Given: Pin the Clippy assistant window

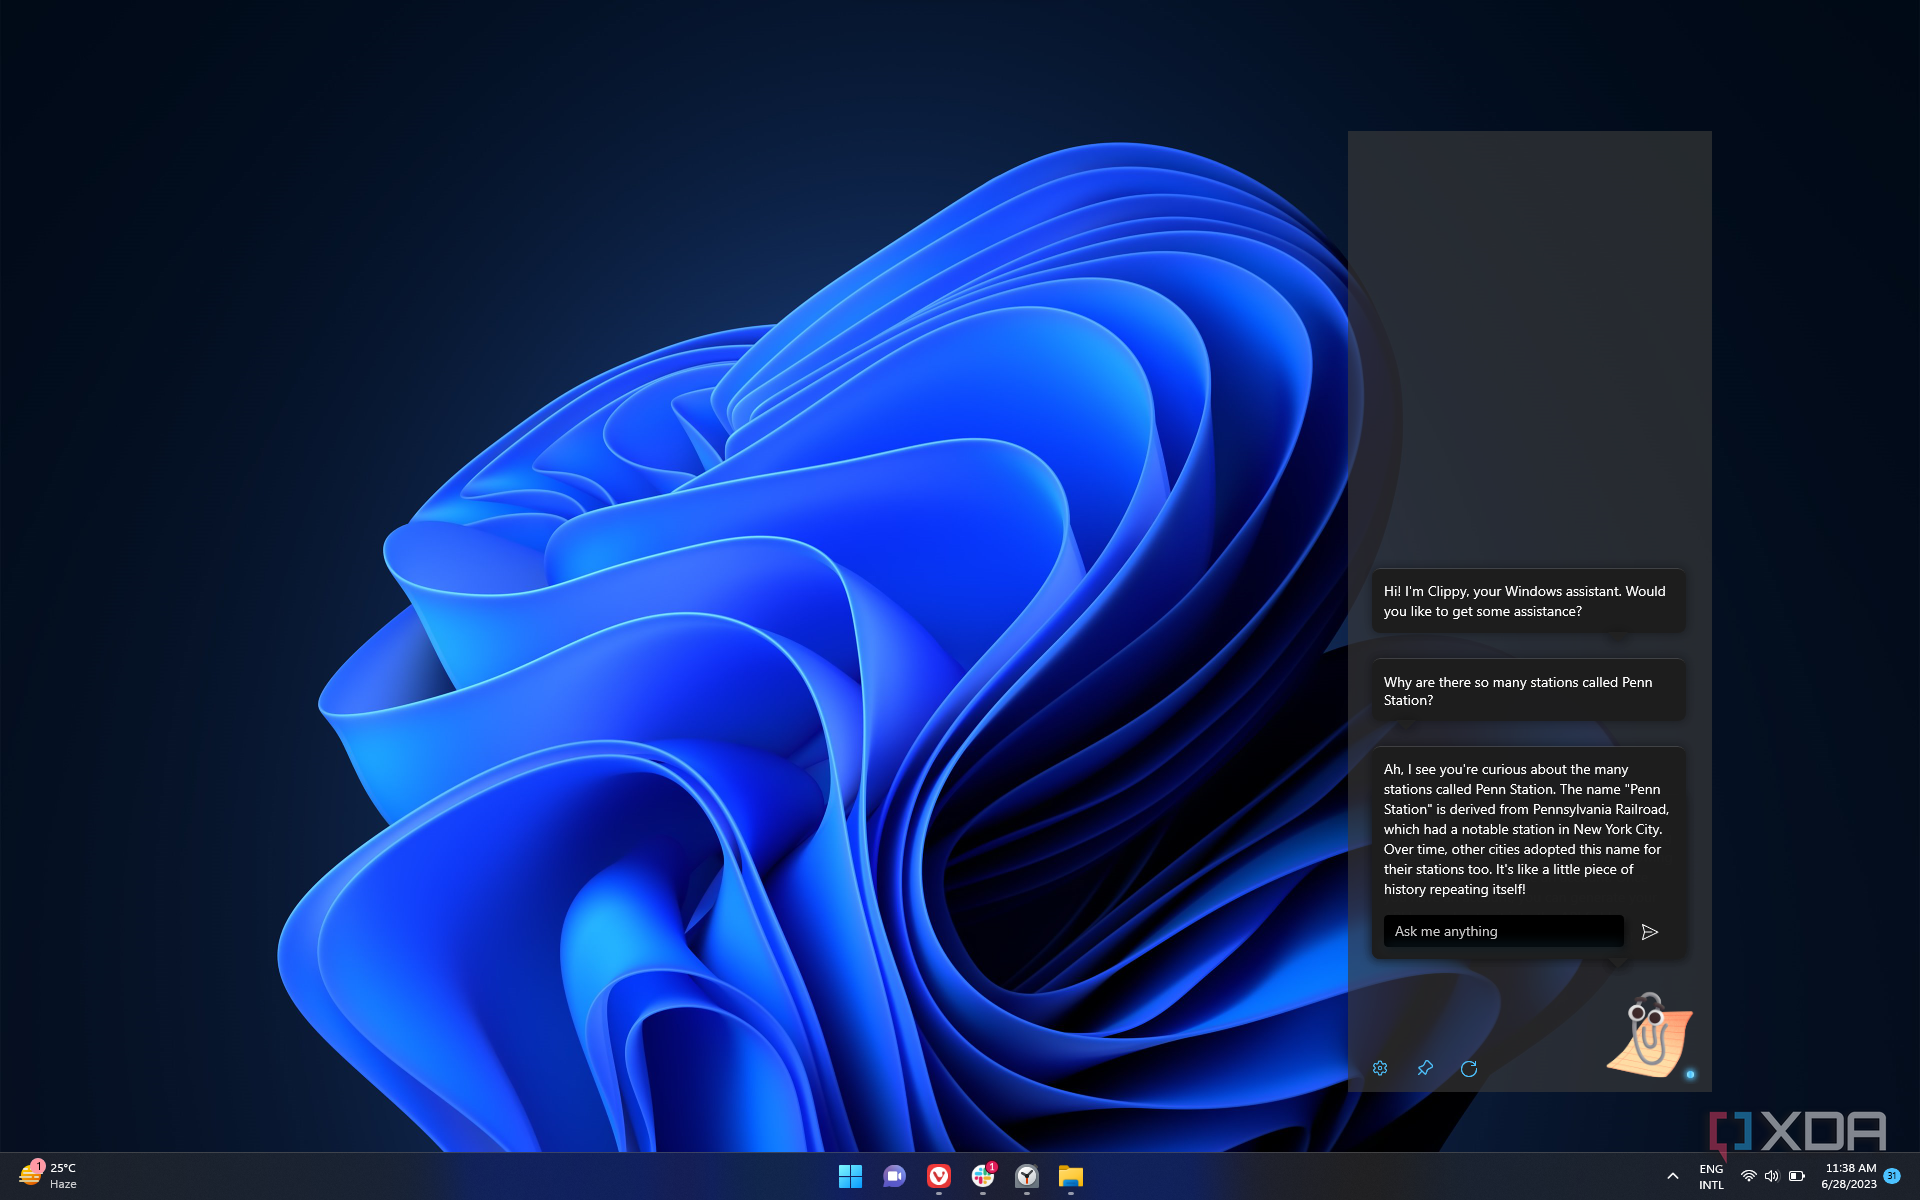Looking at the screenshot, I should click(1424, 1068).
